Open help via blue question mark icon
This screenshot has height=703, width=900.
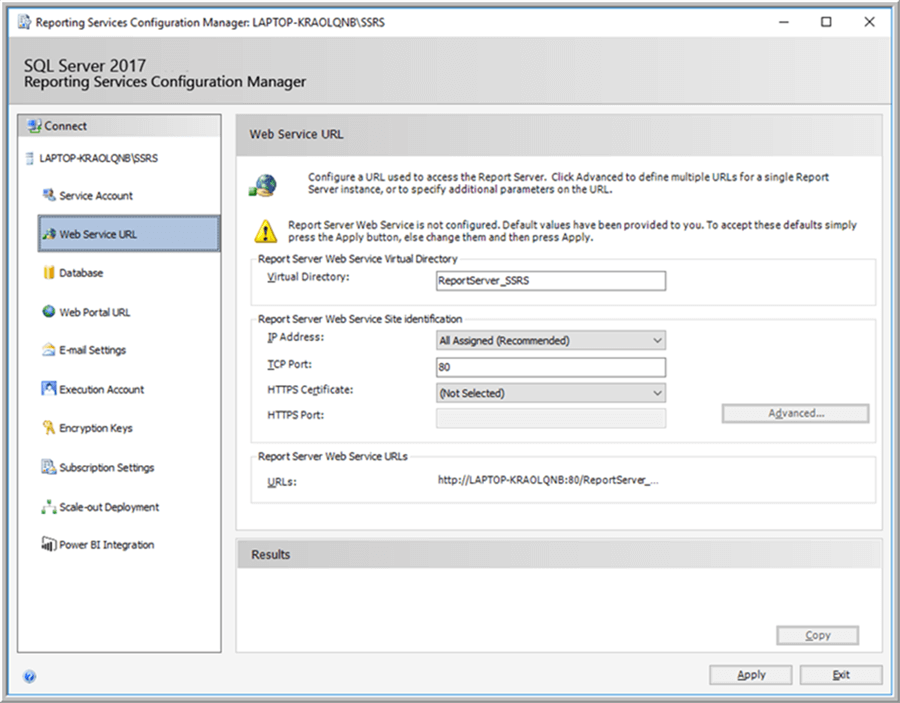click(29, 676)
